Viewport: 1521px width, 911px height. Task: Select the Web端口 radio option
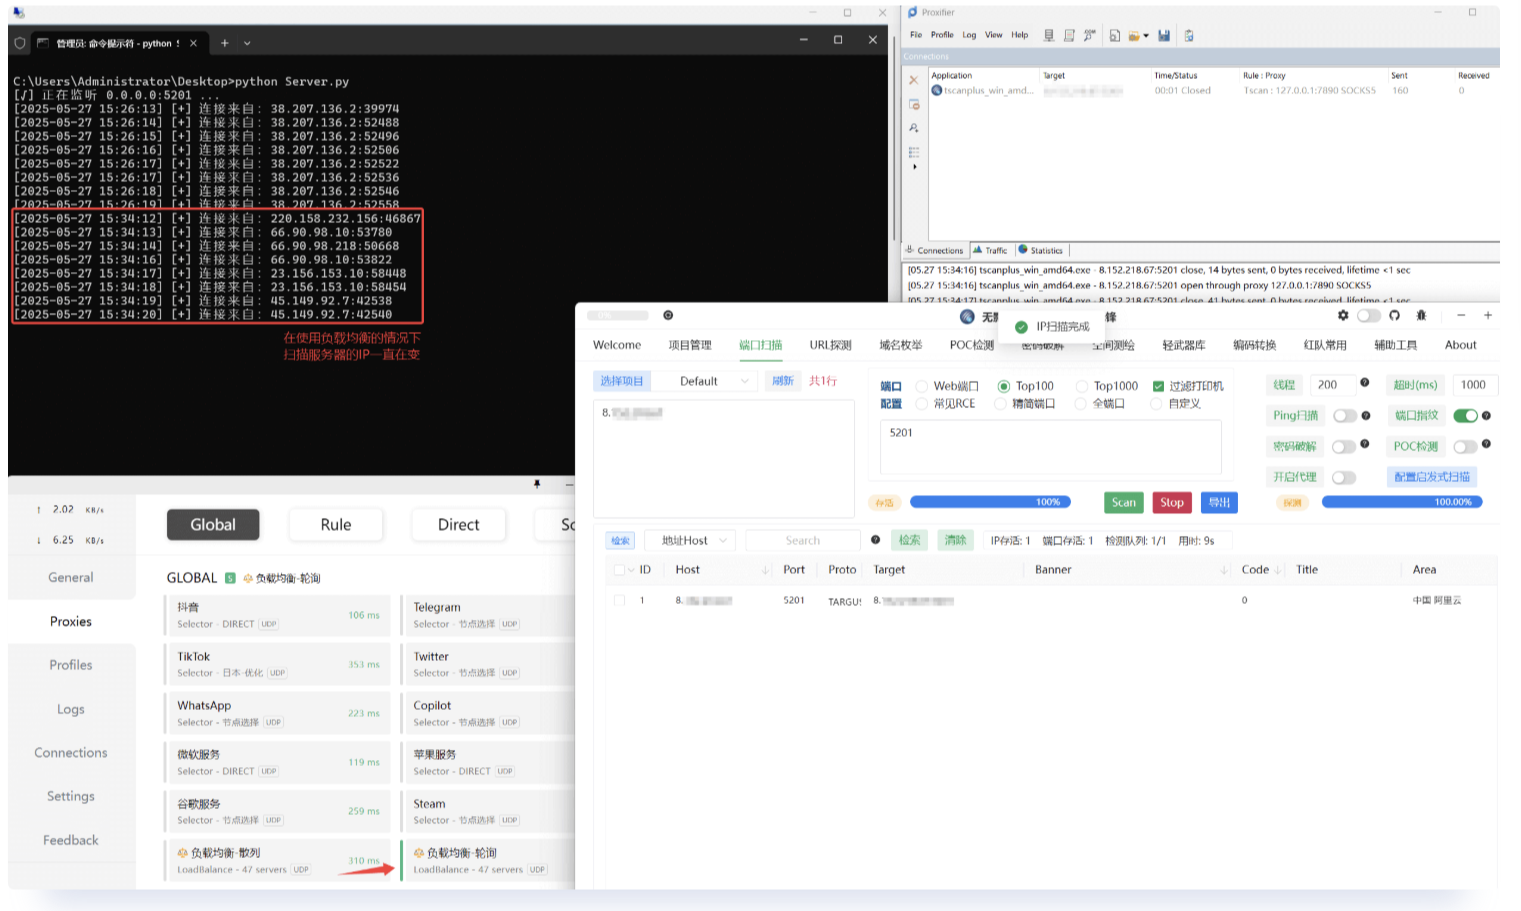(x=922, y=386)
